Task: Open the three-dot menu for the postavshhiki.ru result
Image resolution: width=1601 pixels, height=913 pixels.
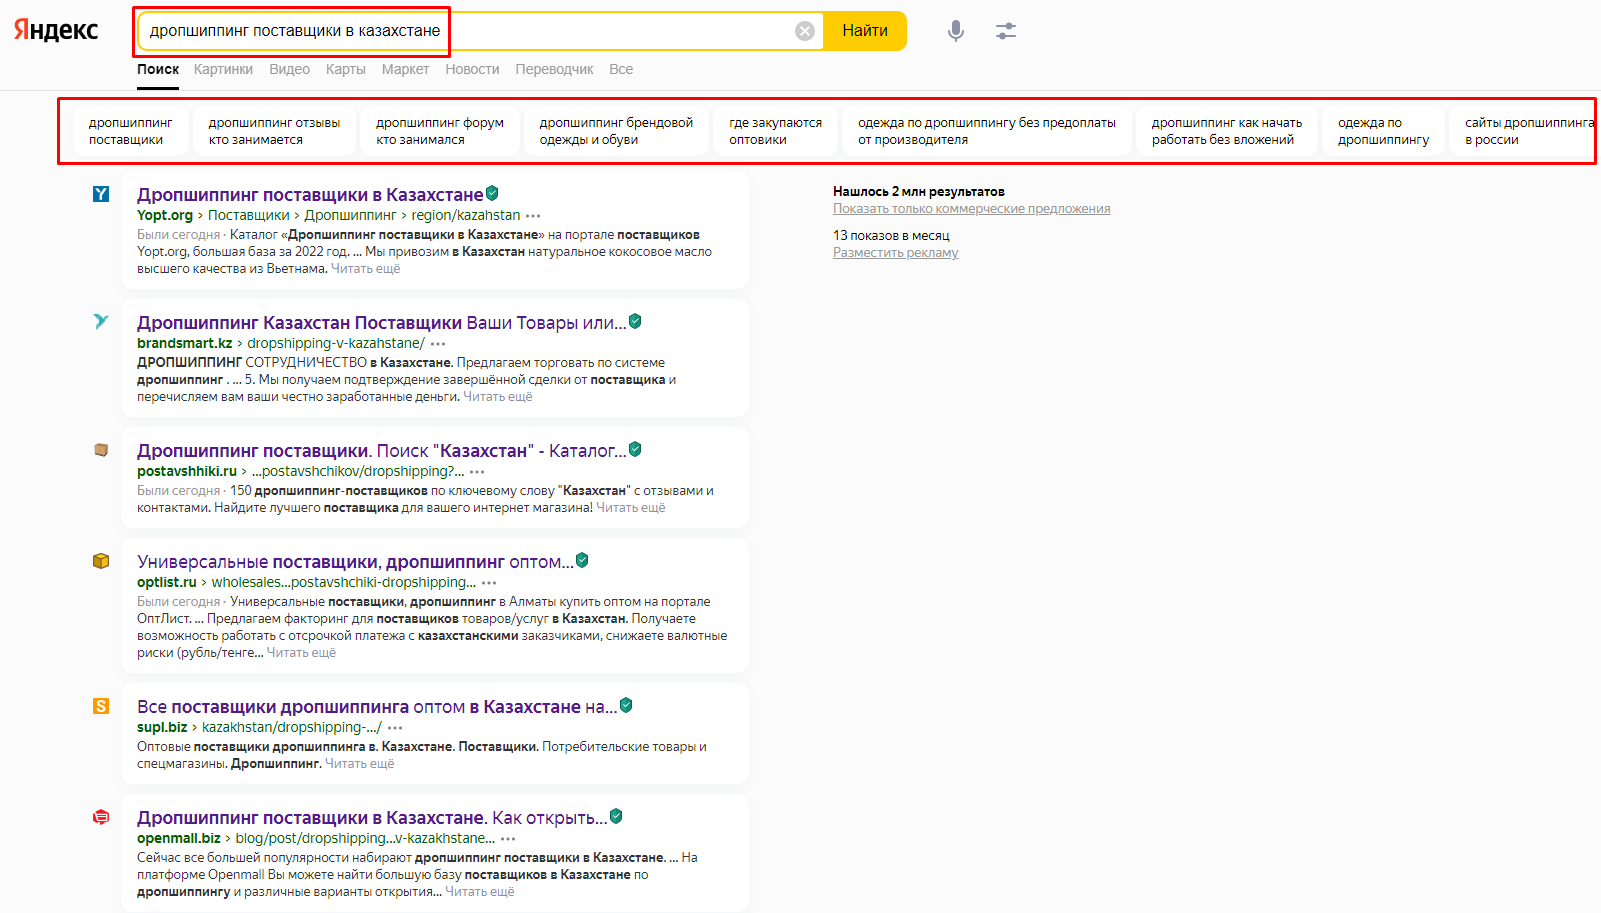Action: [x=477, y=472]
